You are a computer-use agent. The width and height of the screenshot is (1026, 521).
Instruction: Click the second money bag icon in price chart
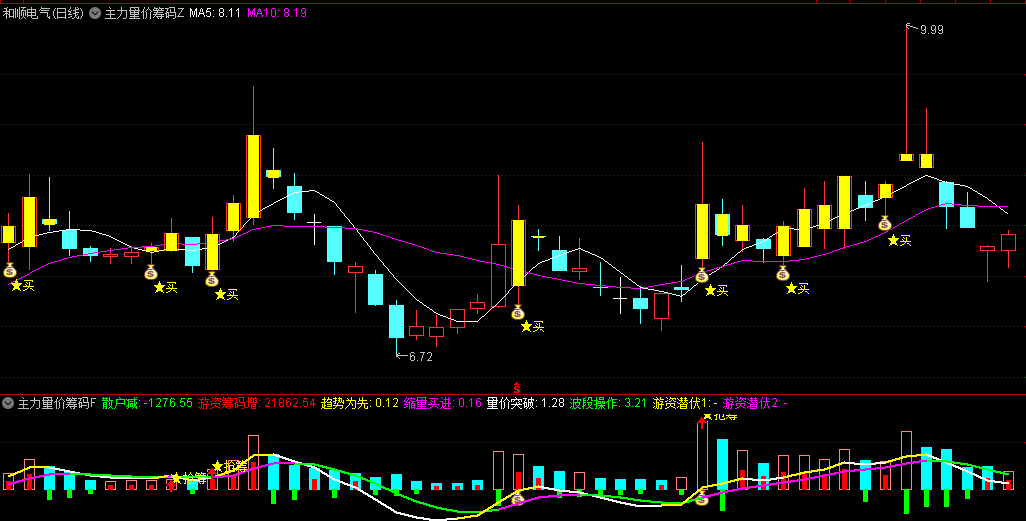click(150, 272)
